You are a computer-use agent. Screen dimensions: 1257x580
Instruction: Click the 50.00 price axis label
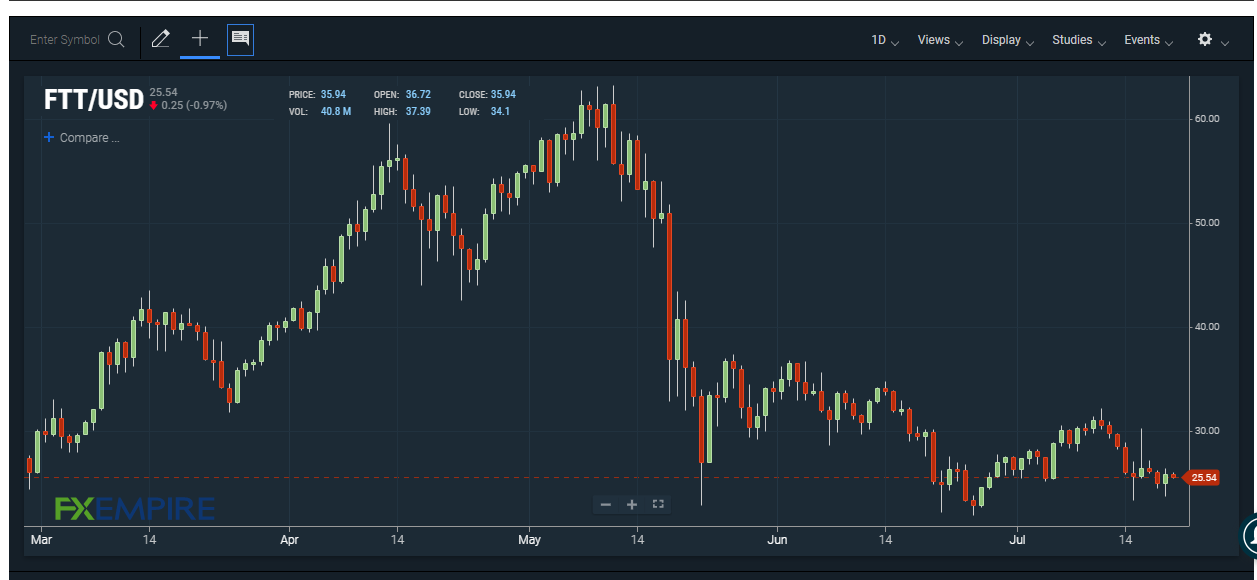coord(1207,223)
